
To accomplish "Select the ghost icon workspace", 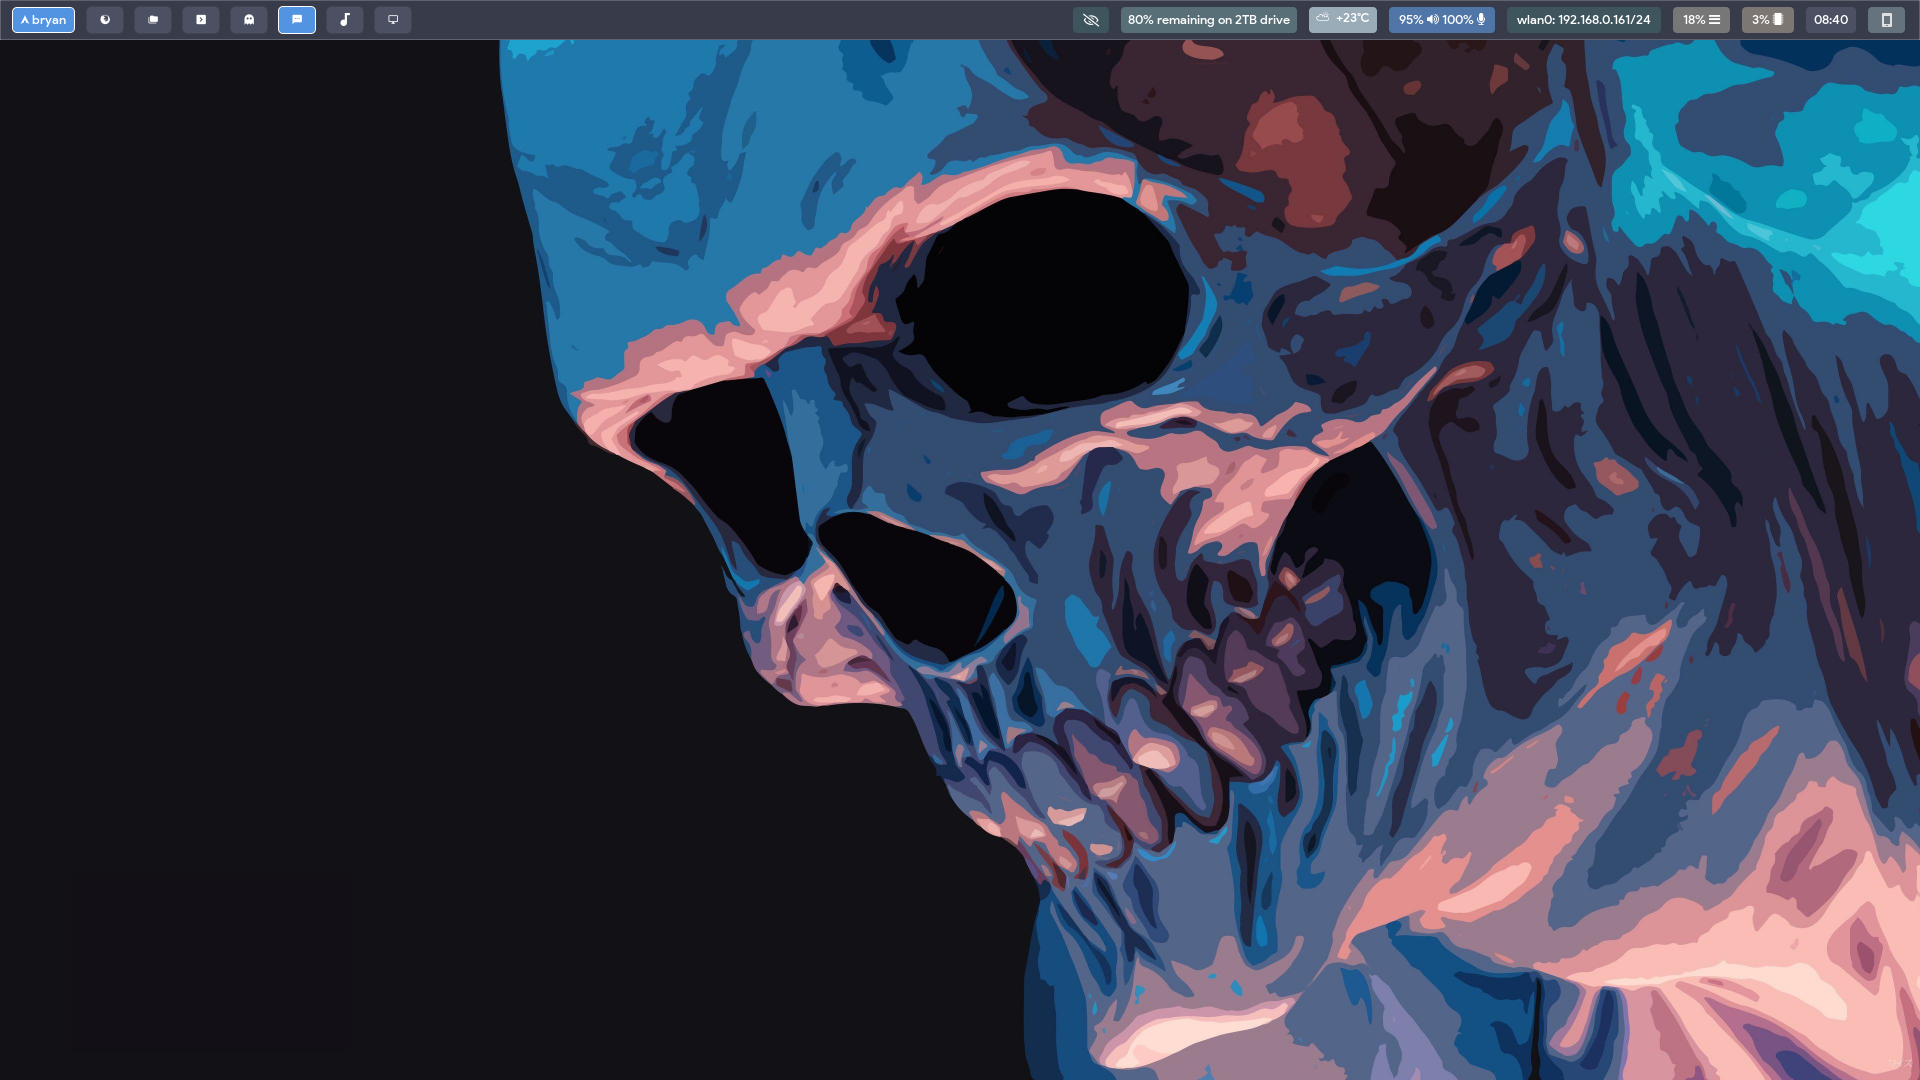I will coord(249,20).
